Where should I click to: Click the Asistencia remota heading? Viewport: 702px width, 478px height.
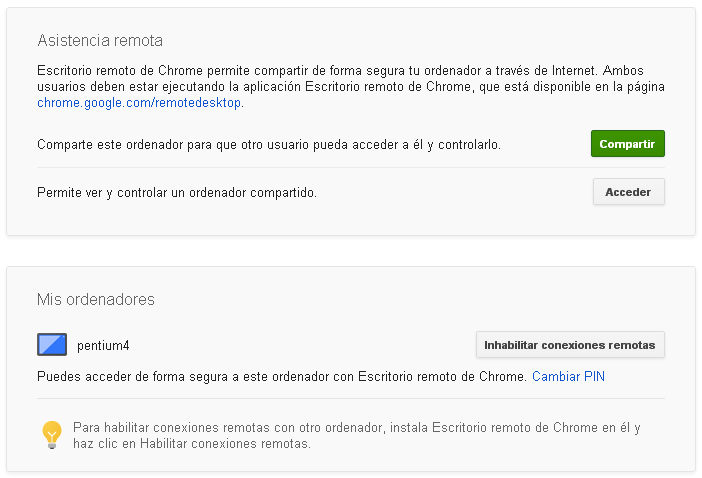tap(100, 40)
